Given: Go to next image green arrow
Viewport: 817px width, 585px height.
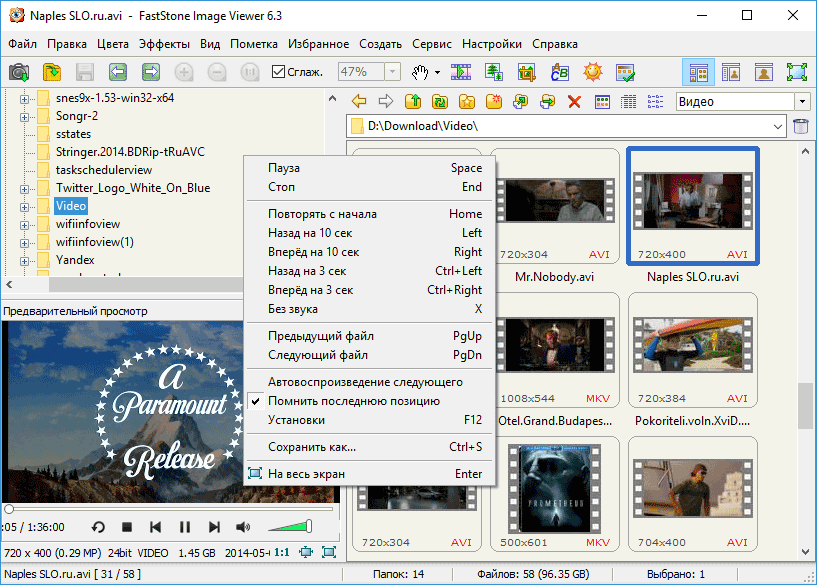Looking at the screenshot, I should 151,72.
